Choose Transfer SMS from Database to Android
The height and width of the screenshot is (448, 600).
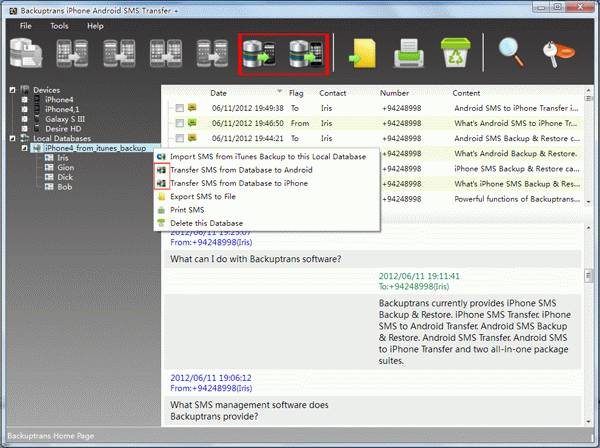pyautogui.click(x=267, y=170)
